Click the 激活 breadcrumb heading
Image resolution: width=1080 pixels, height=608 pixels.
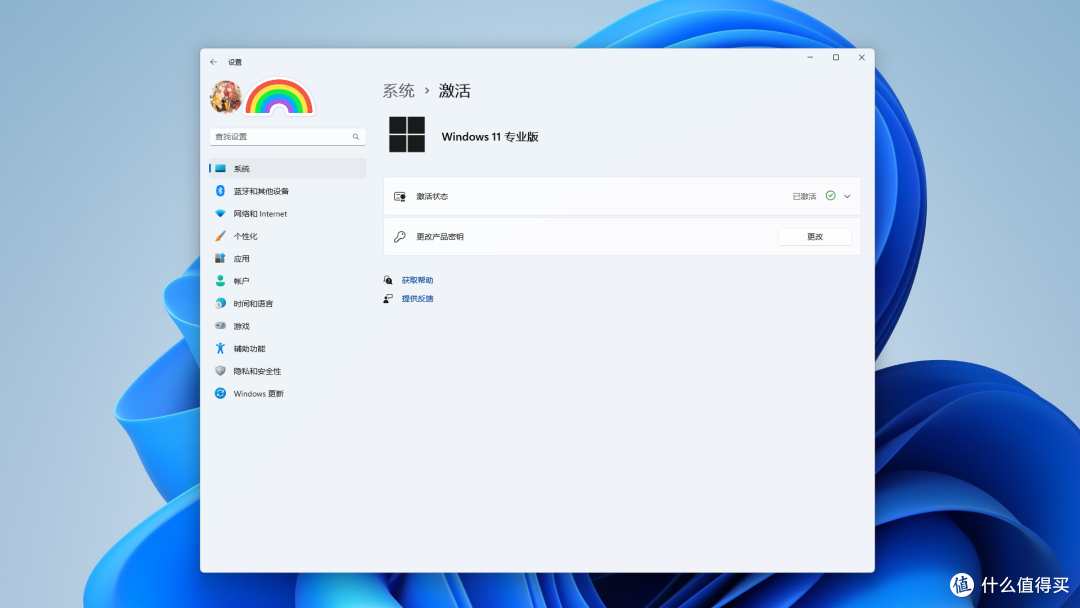tap(455, 91)
